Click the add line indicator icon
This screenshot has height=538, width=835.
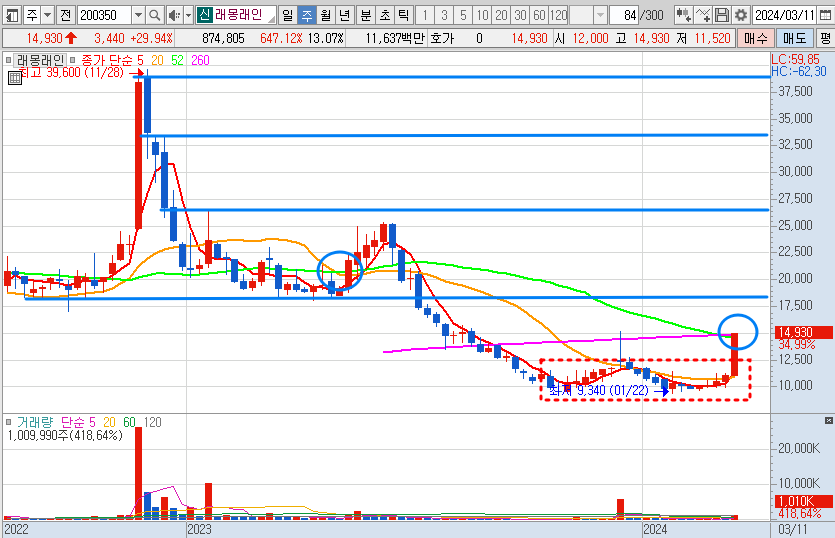click(x=703, y=15)
